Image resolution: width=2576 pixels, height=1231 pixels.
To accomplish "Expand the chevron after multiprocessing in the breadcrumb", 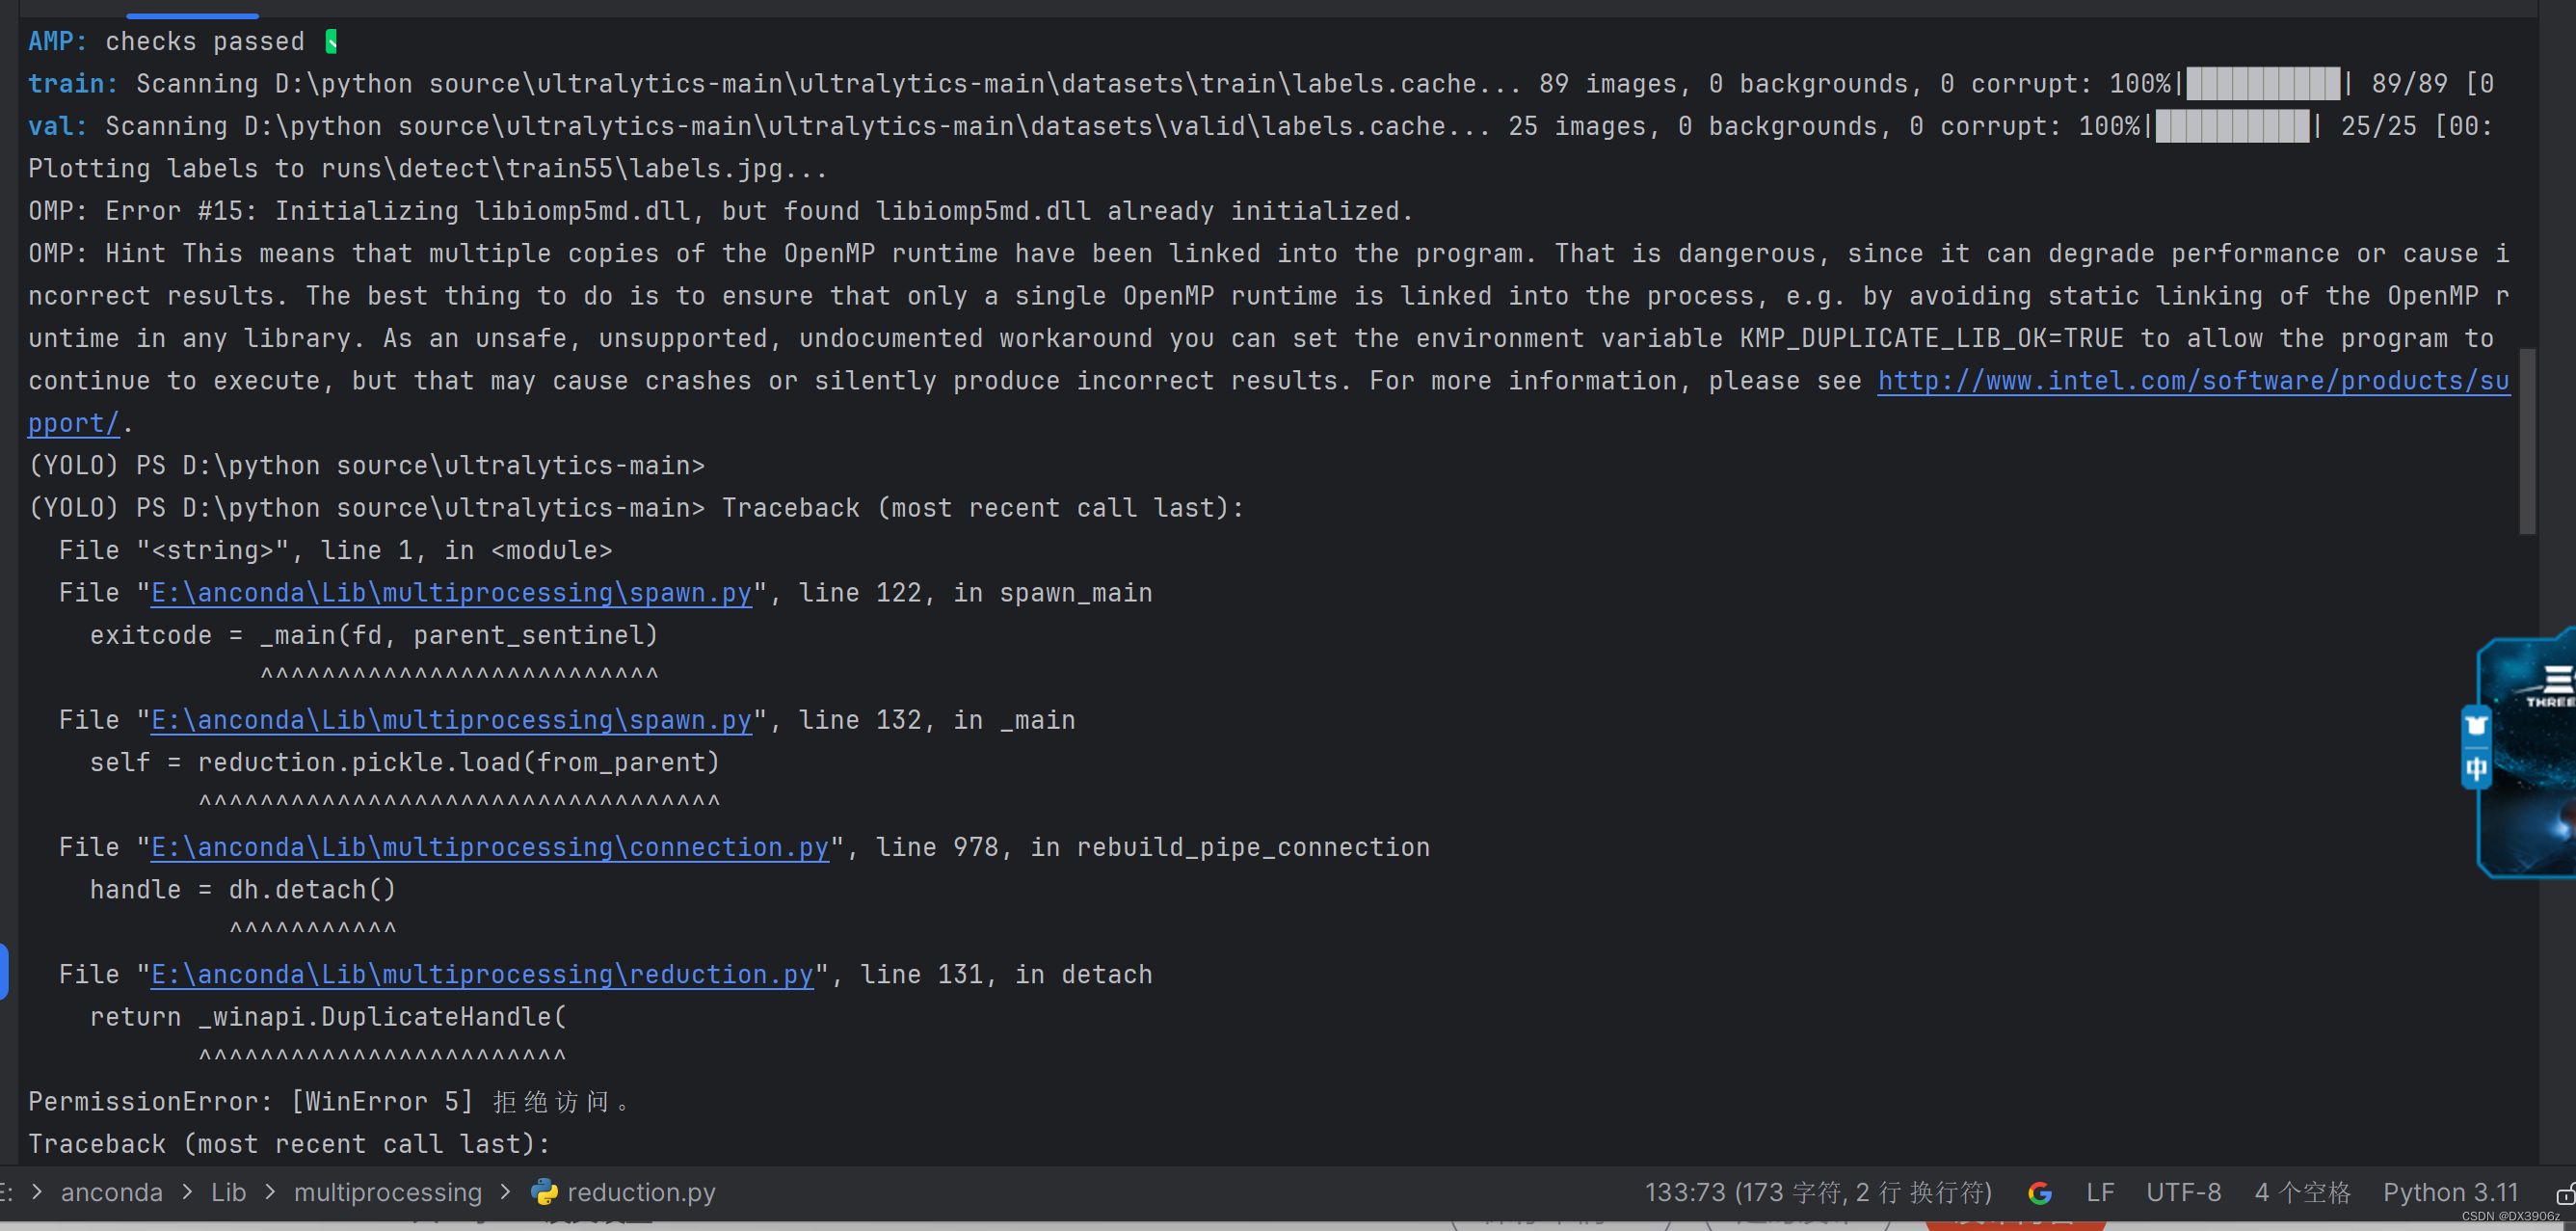I will click(x=508, y=1192).
